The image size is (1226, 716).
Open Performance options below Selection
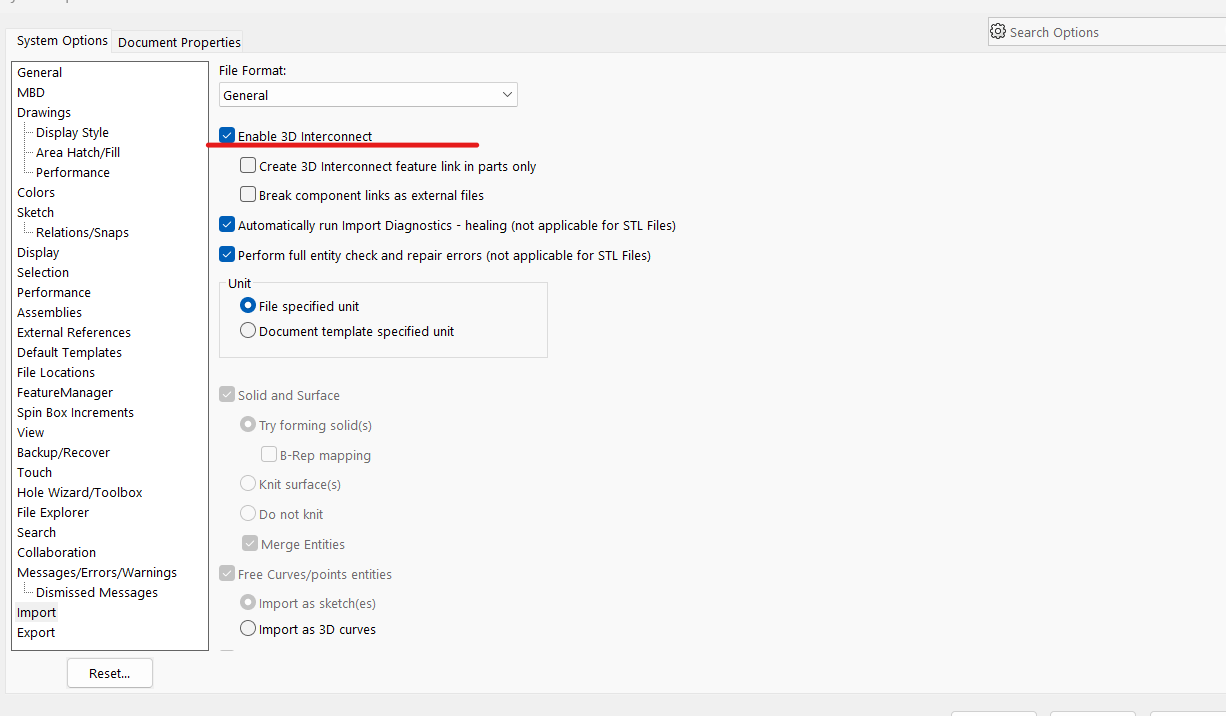54,292
